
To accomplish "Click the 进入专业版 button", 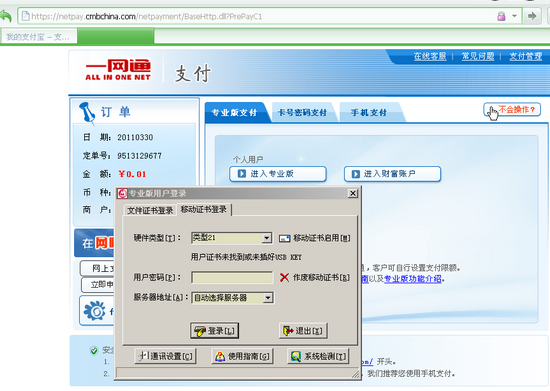I will 278,174.
